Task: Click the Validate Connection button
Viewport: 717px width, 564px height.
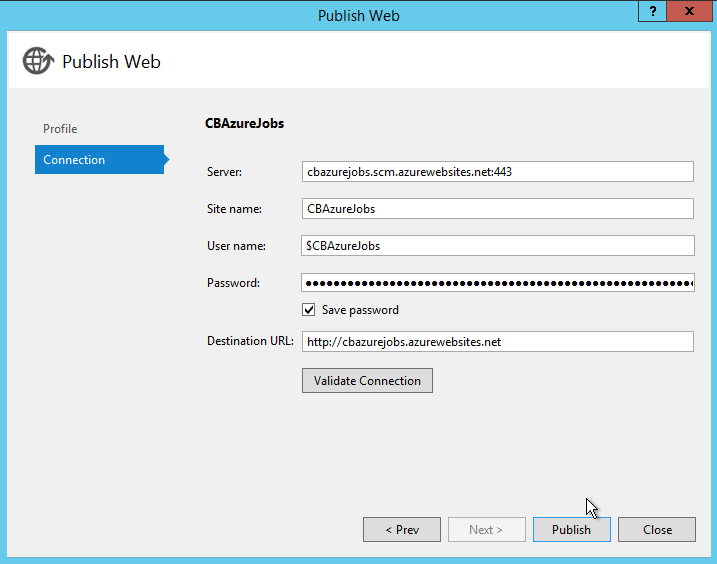Action: click(x=367, y=381)
